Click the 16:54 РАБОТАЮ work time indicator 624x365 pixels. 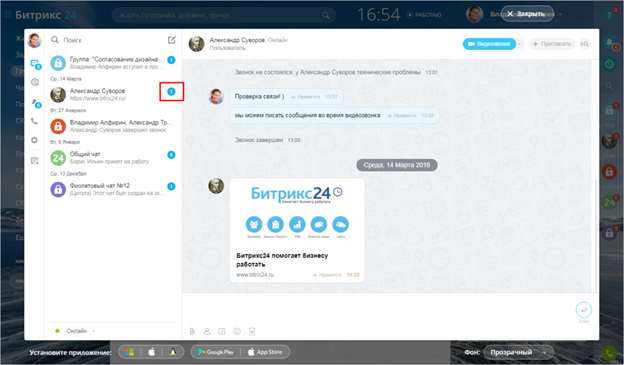tap(399, 15)
